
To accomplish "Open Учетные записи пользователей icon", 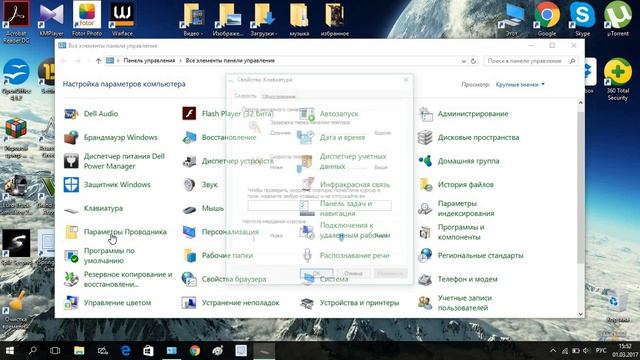I will [x=425, y=303].
